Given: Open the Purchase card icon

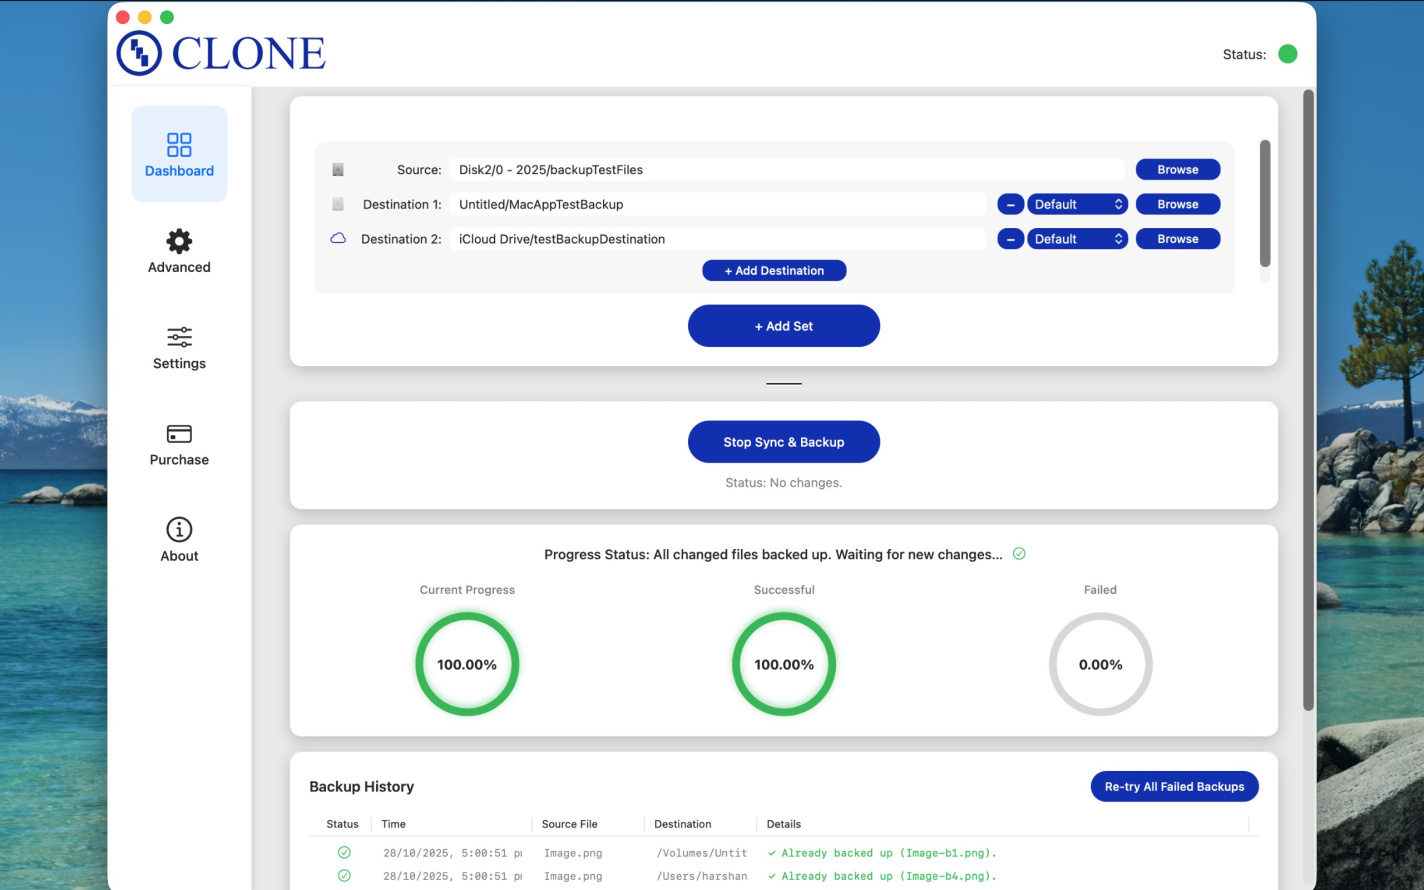Looking at the screenshot, I should pos(179,434).
